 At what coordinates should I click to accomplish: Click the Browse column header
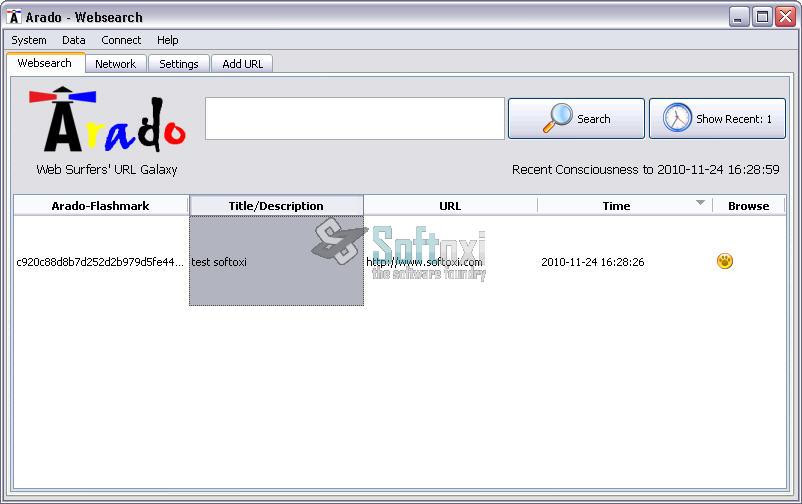point(748,206)
